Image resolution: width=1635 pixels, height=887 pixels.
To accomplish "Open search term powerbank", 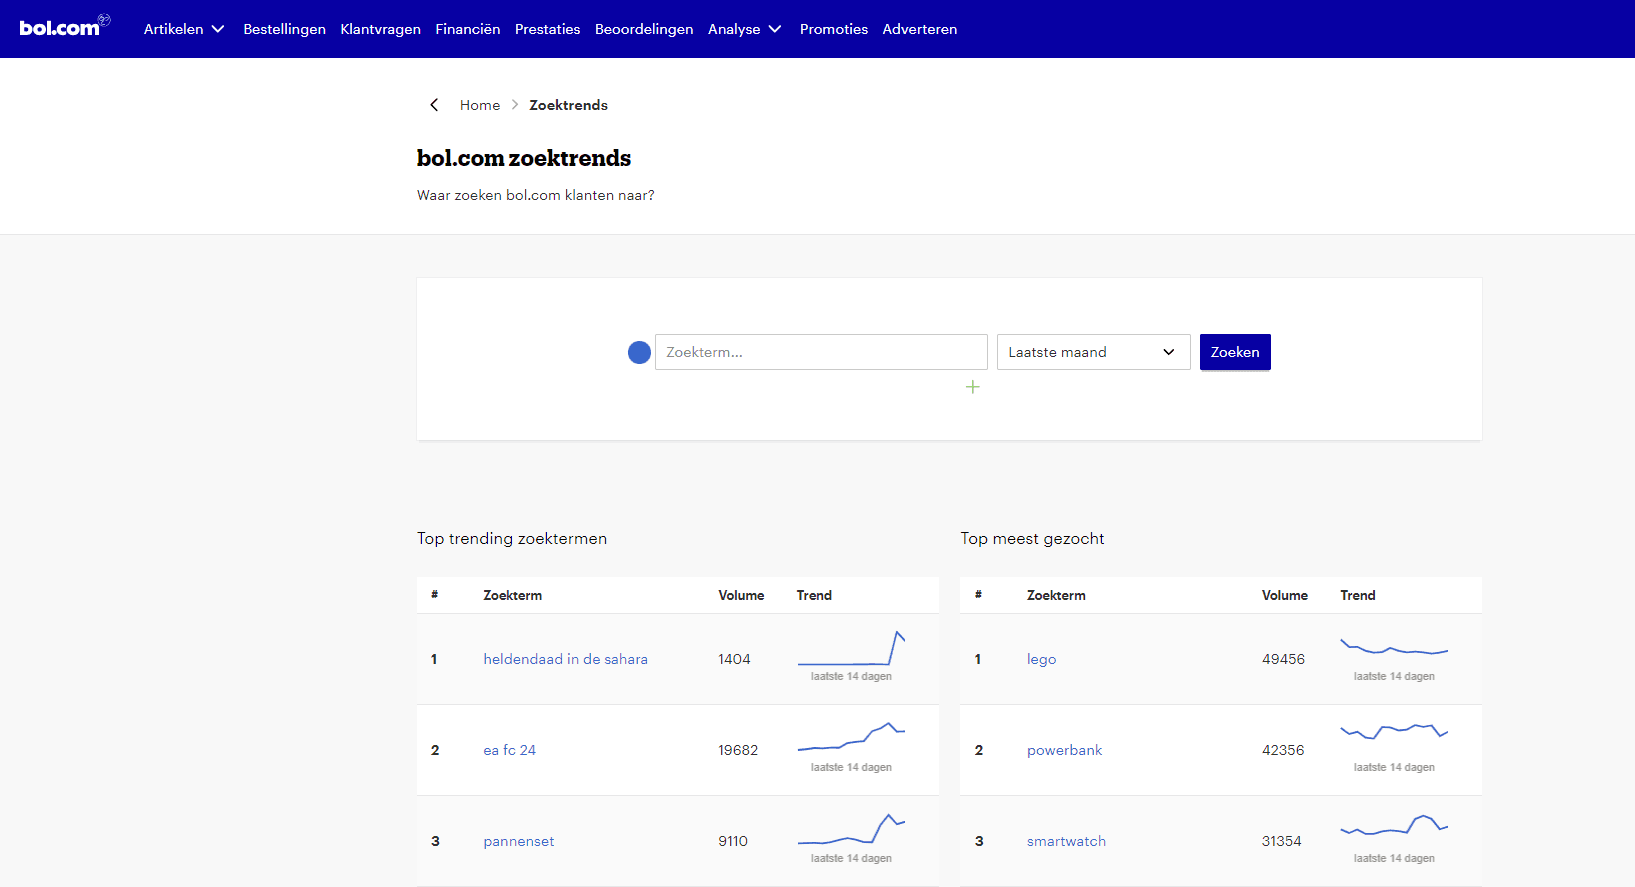I will (1064, 750).
